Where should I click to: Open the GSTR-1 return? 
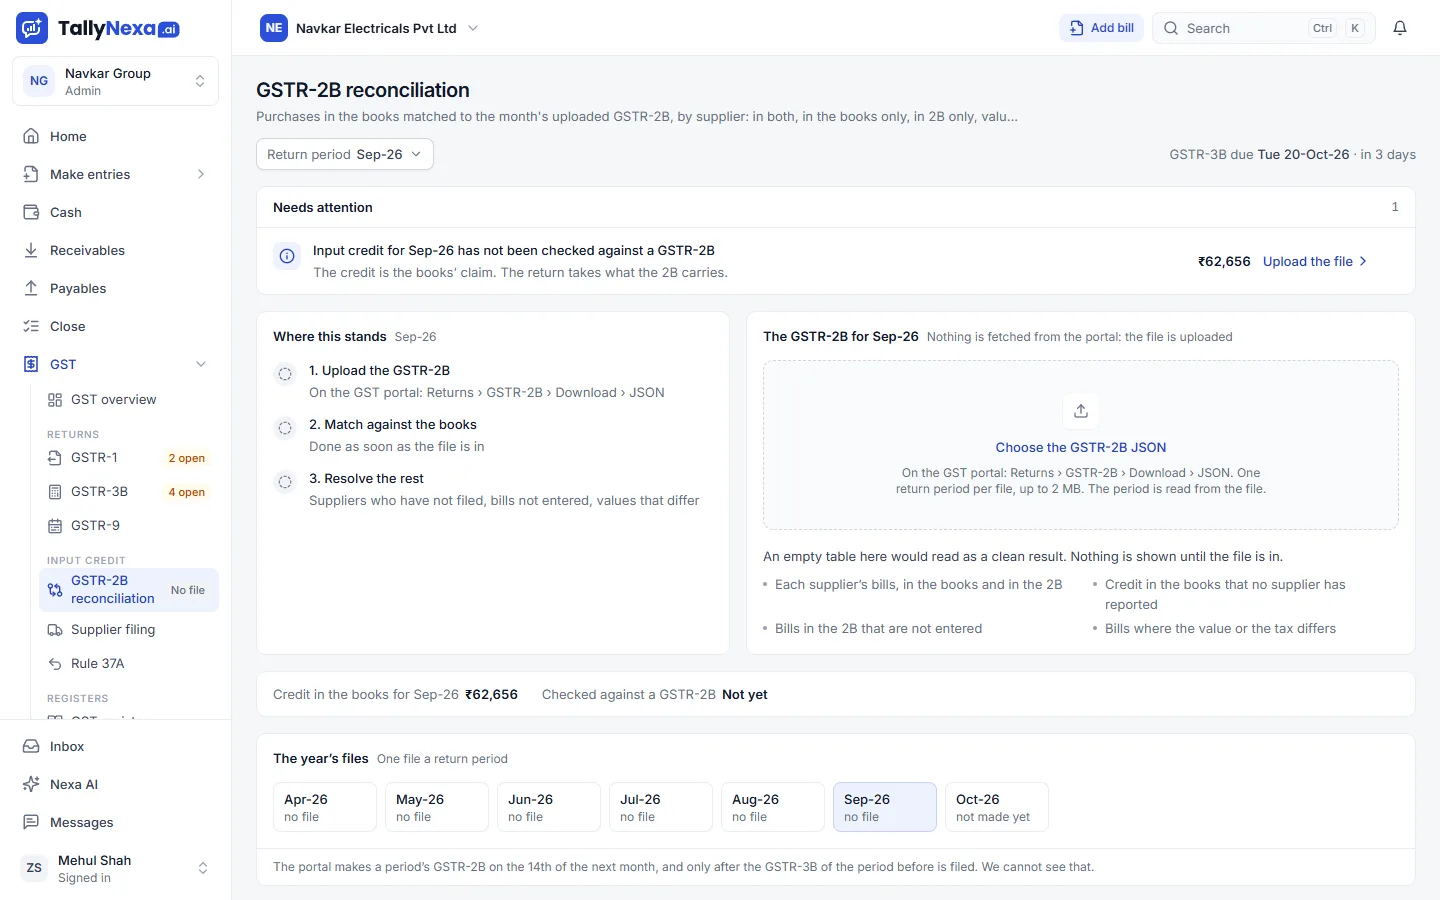click(128, 457)
